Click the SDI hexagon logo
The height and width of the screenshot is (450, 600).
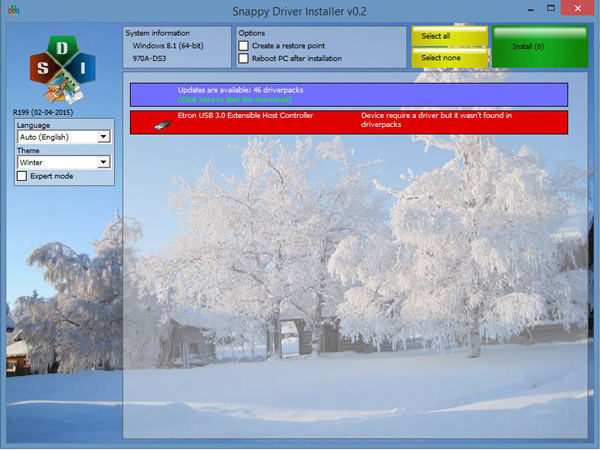click(62, 69)
